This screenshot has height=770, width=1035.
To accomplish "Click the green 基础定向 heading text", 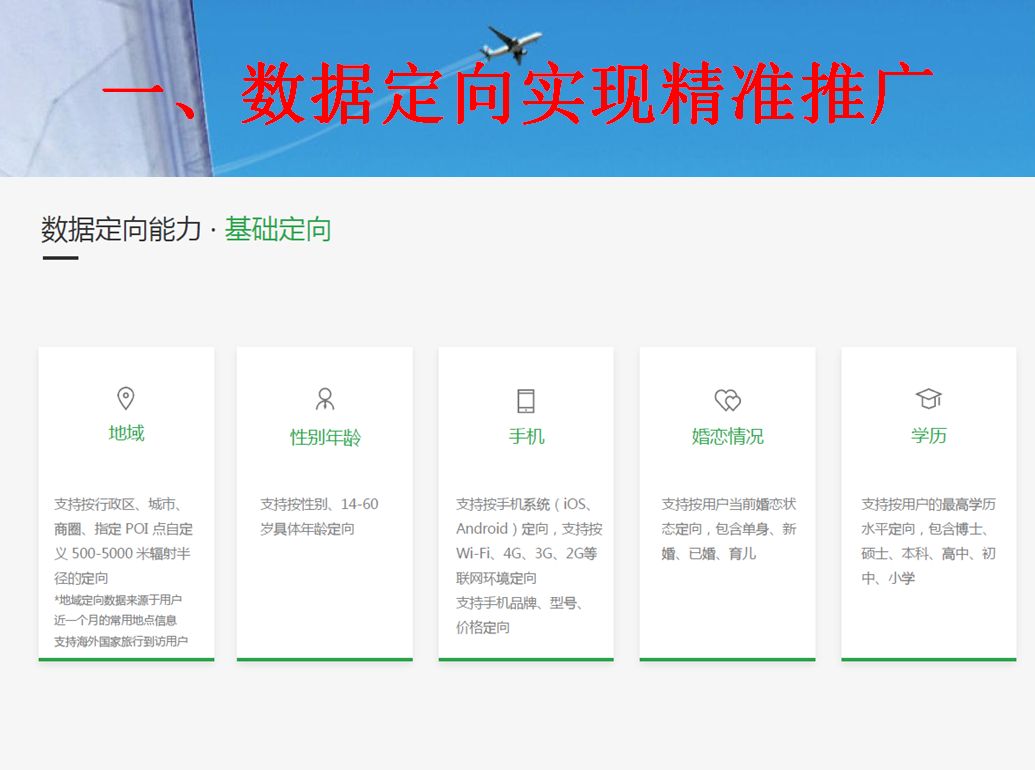I will [278, 230].
